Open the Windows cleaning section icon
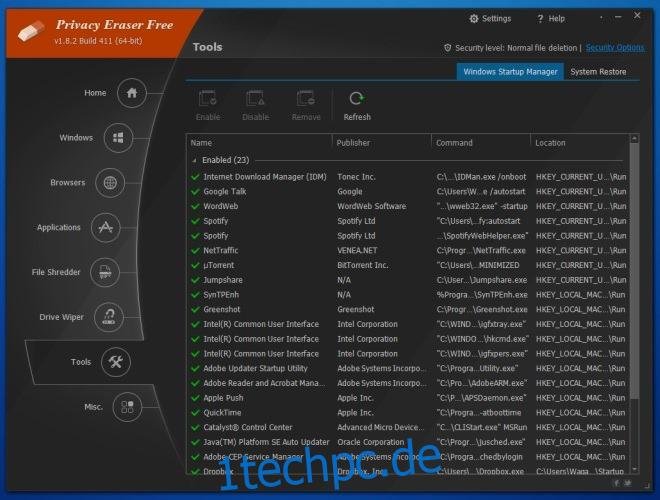Screen dimensions: 660x500 (118, 138)
